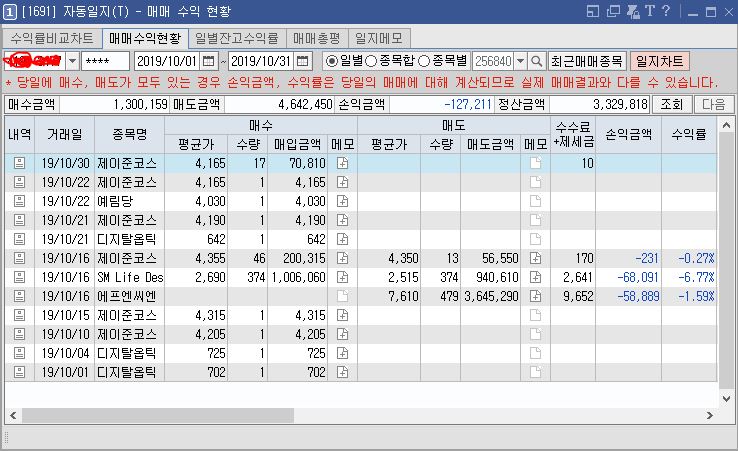Click the 거래일 column header
The height and width of the screenshot is (451, 738).
coord(64,135)
